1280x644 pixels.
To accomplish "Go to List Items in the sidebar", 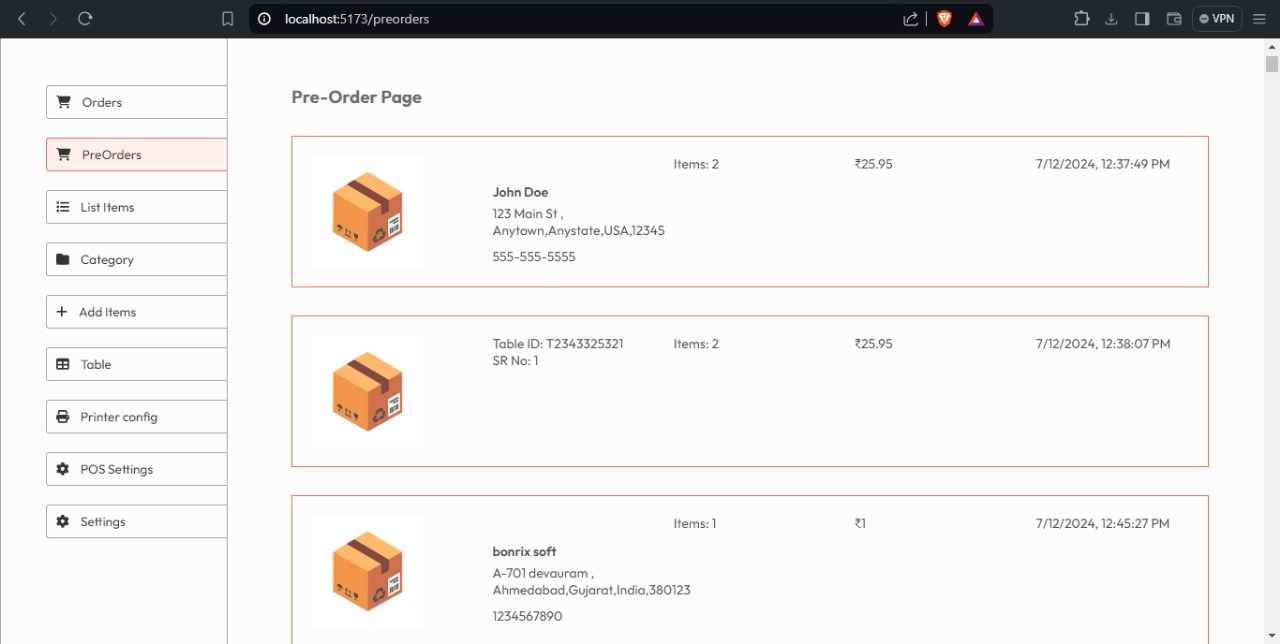I will pyautogui.click(x=137, y=207).
